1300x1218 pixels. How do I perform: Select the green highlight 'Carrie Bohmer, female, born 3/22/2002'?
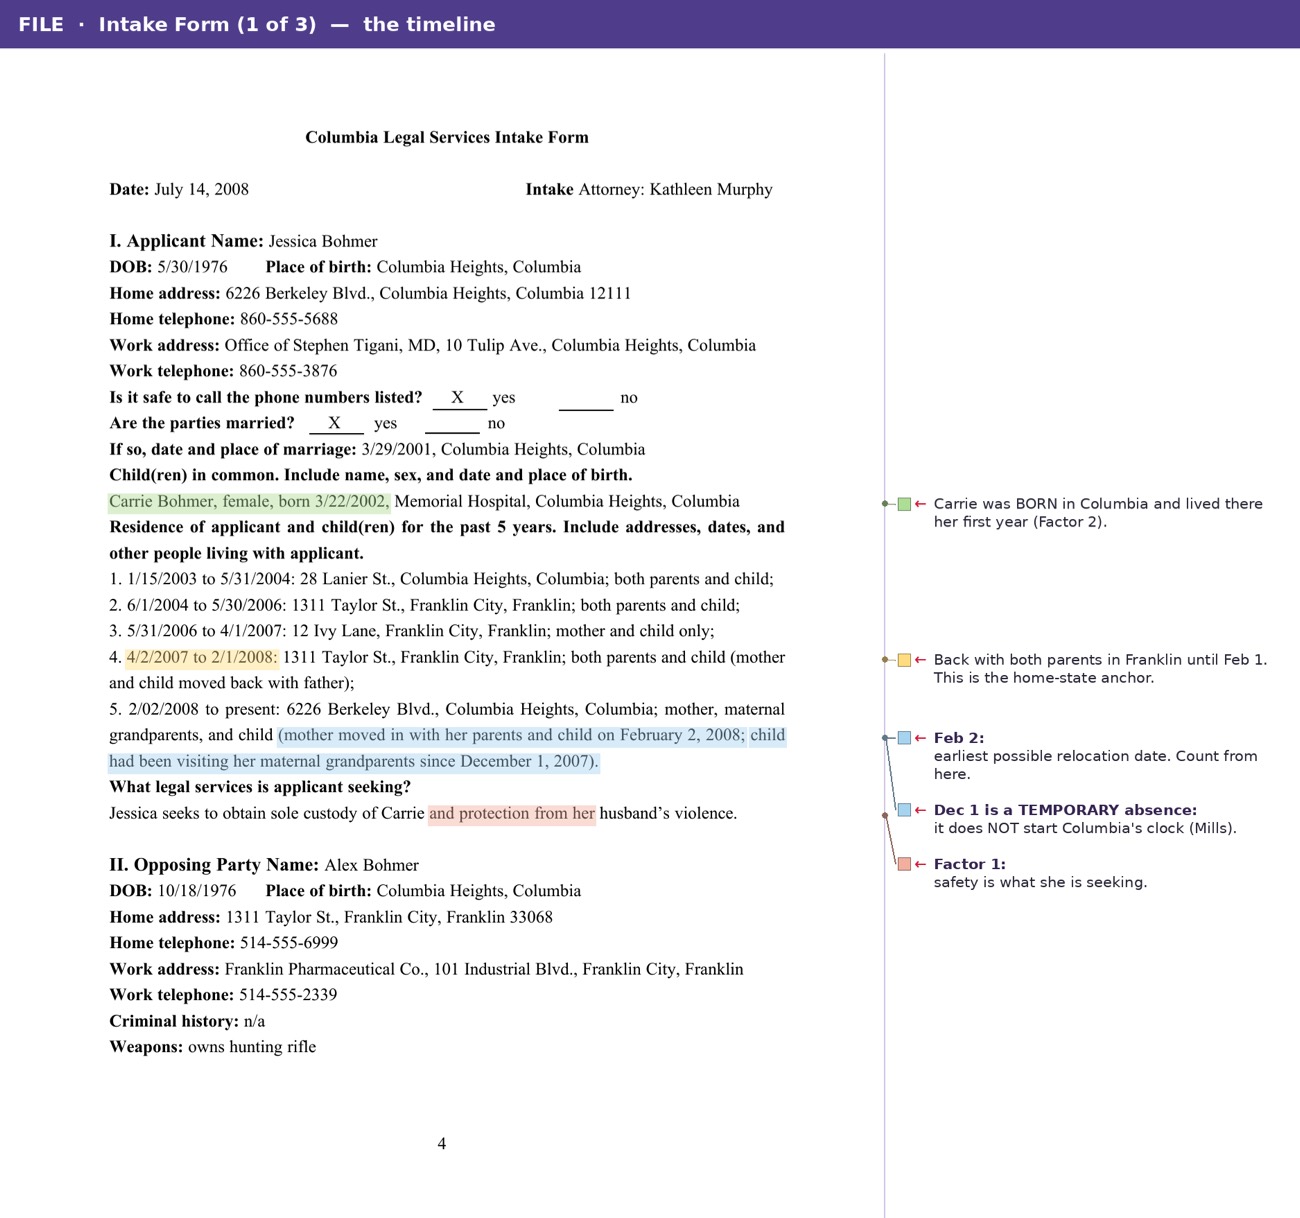tap(249, 501)
